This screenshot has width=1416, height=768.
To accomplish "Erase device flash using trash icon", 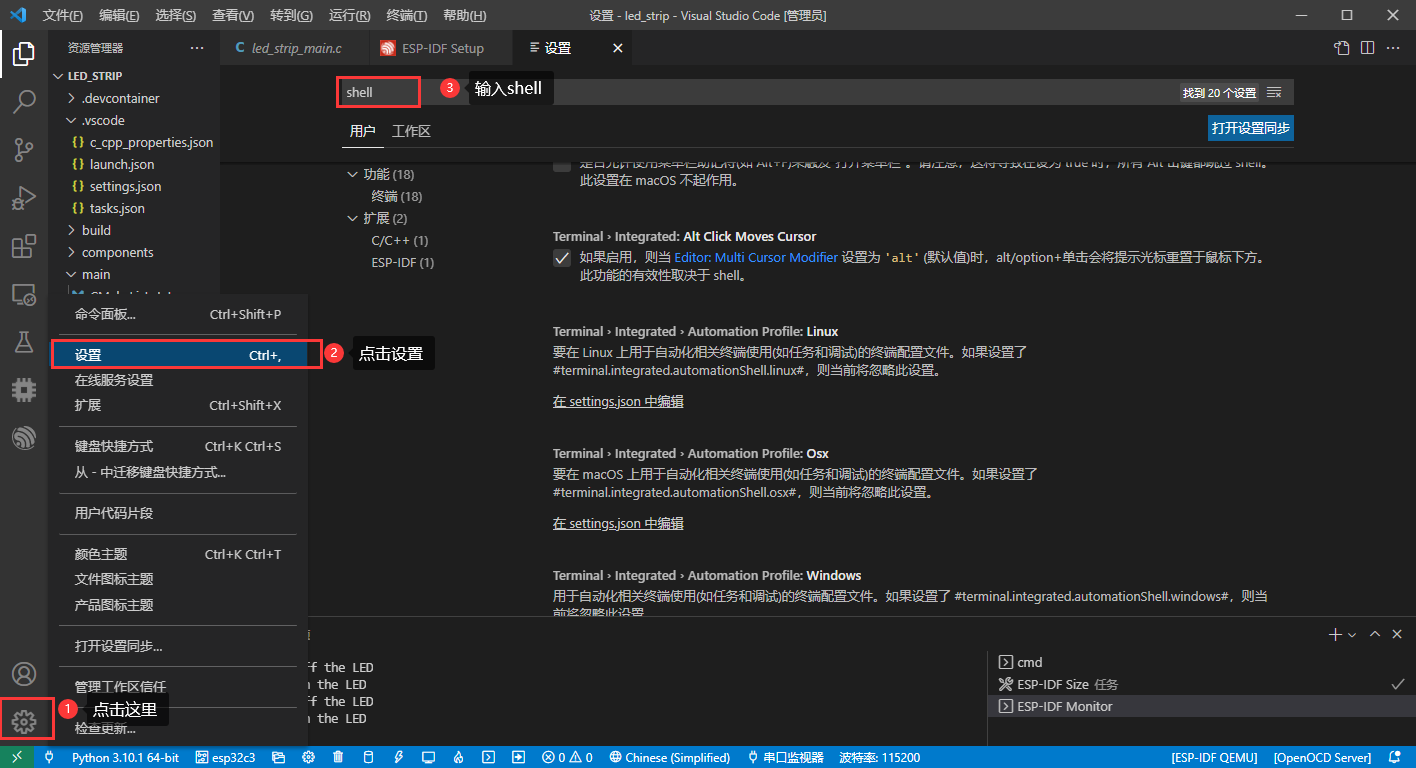I will click(x=338, y=757).
